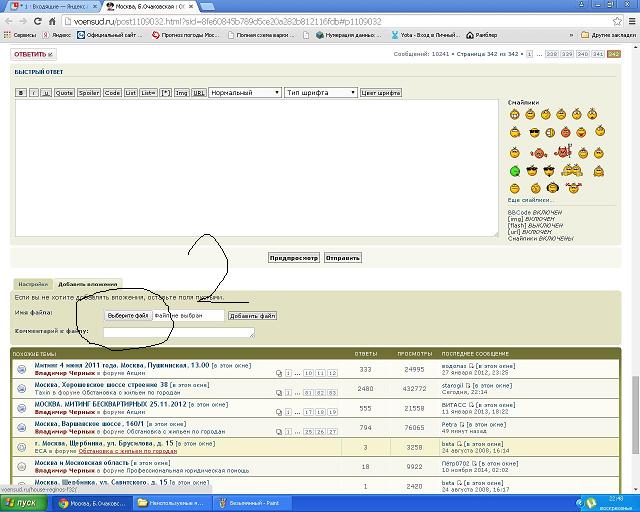Switch to the 'Настройки' tab
Image resolution: width=640 pixels, height=512 pixels.
point(33,284)
